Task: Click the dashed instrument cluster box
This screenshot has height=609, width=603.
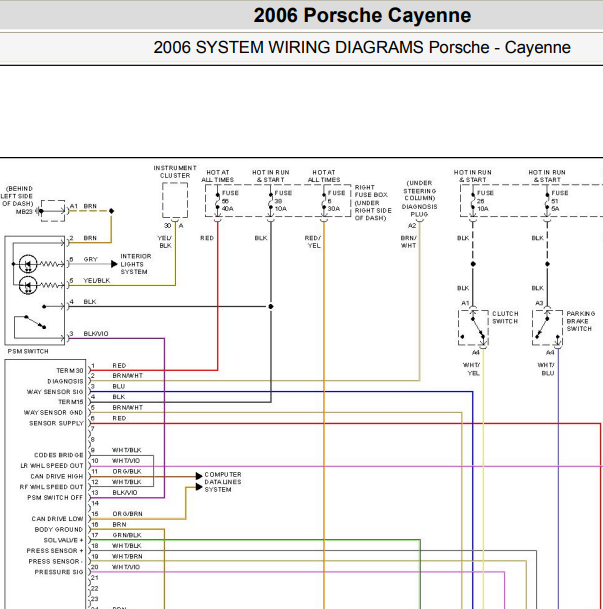Action: pos(175,200)
